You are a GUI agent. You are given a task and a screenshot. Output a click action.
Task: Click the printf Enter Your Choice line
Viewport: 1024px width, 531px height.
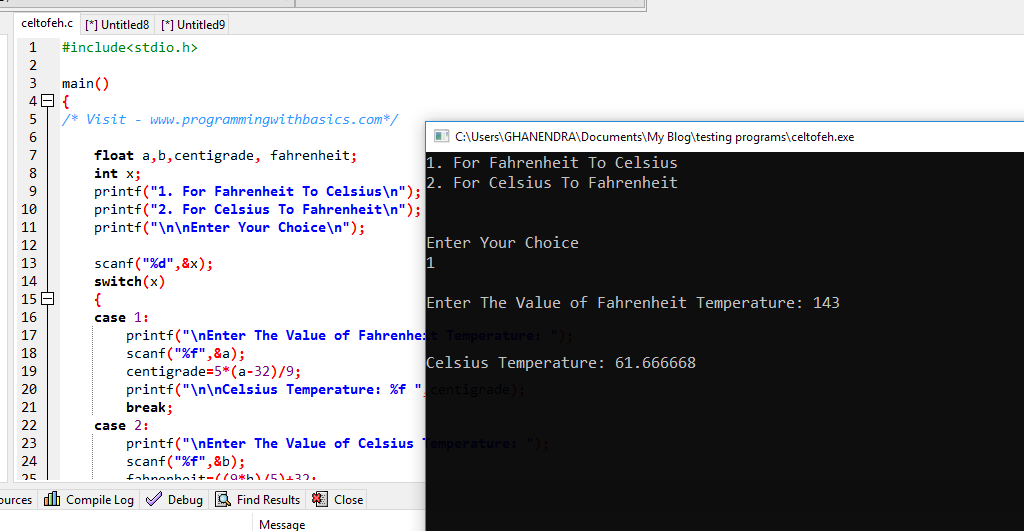coord(229,227)
